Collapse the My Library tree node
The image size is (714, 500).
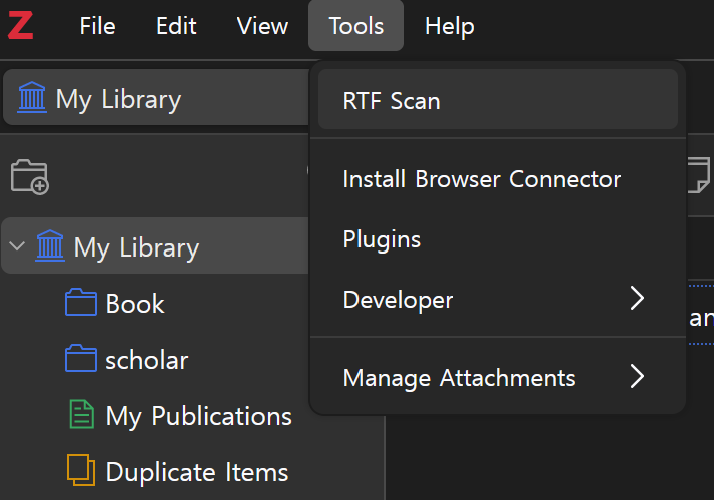tap(17, 246)
